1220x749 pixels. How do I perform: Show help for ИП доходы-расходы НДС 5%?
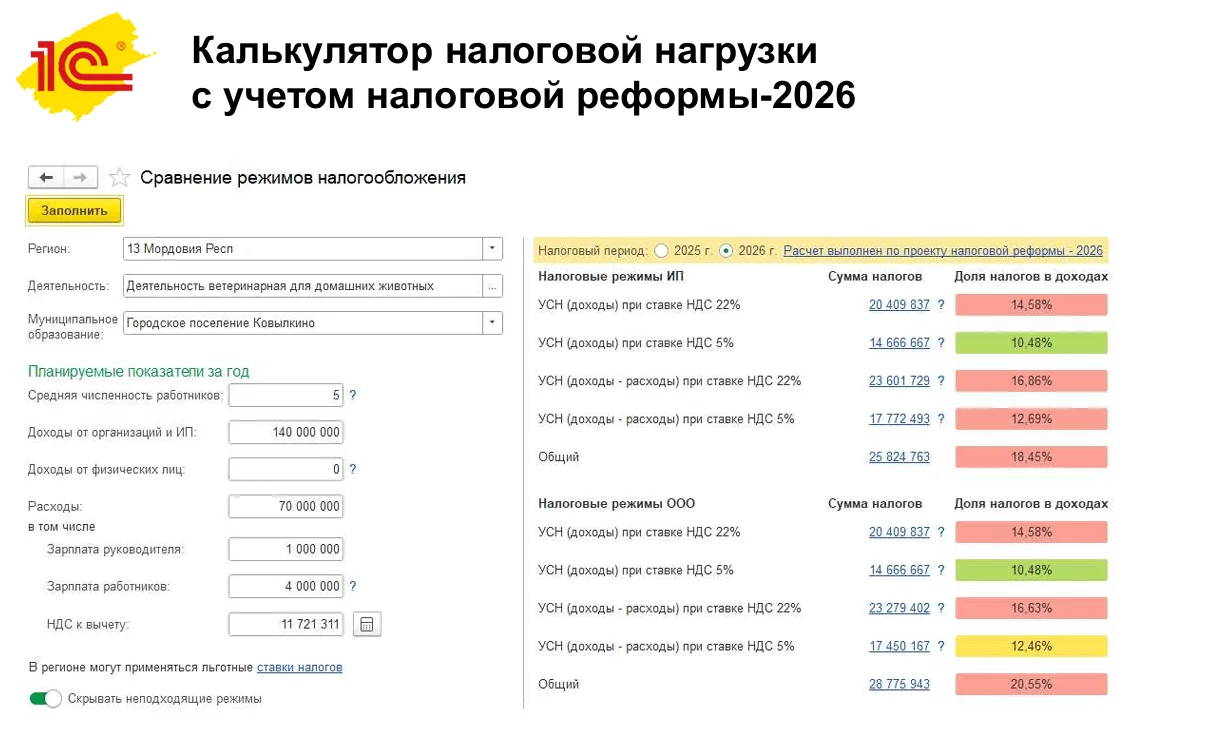[940, 419]
